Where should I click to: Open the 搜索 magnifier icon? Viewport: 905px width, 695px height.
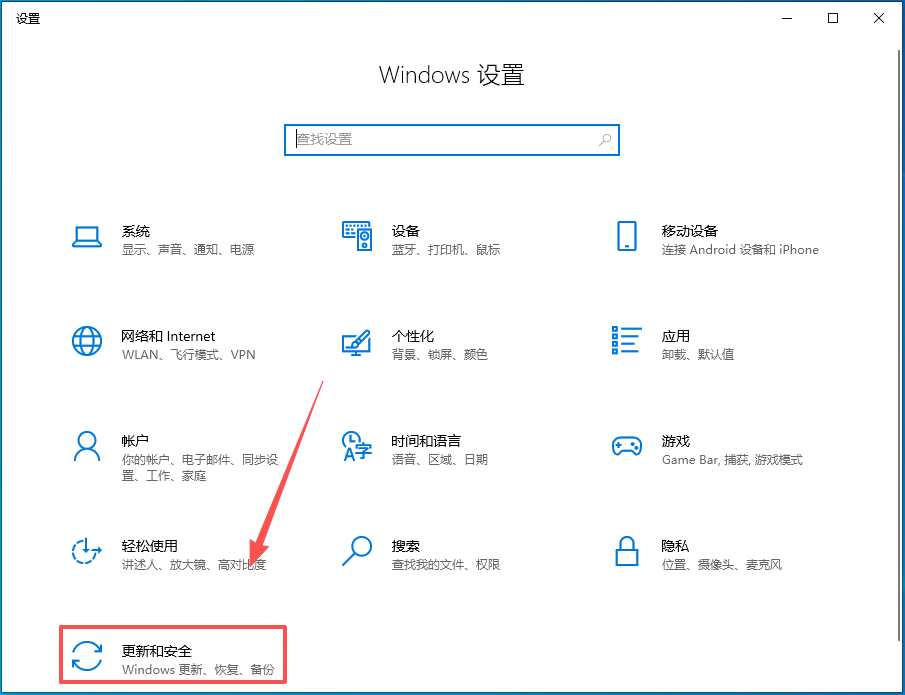357,551
